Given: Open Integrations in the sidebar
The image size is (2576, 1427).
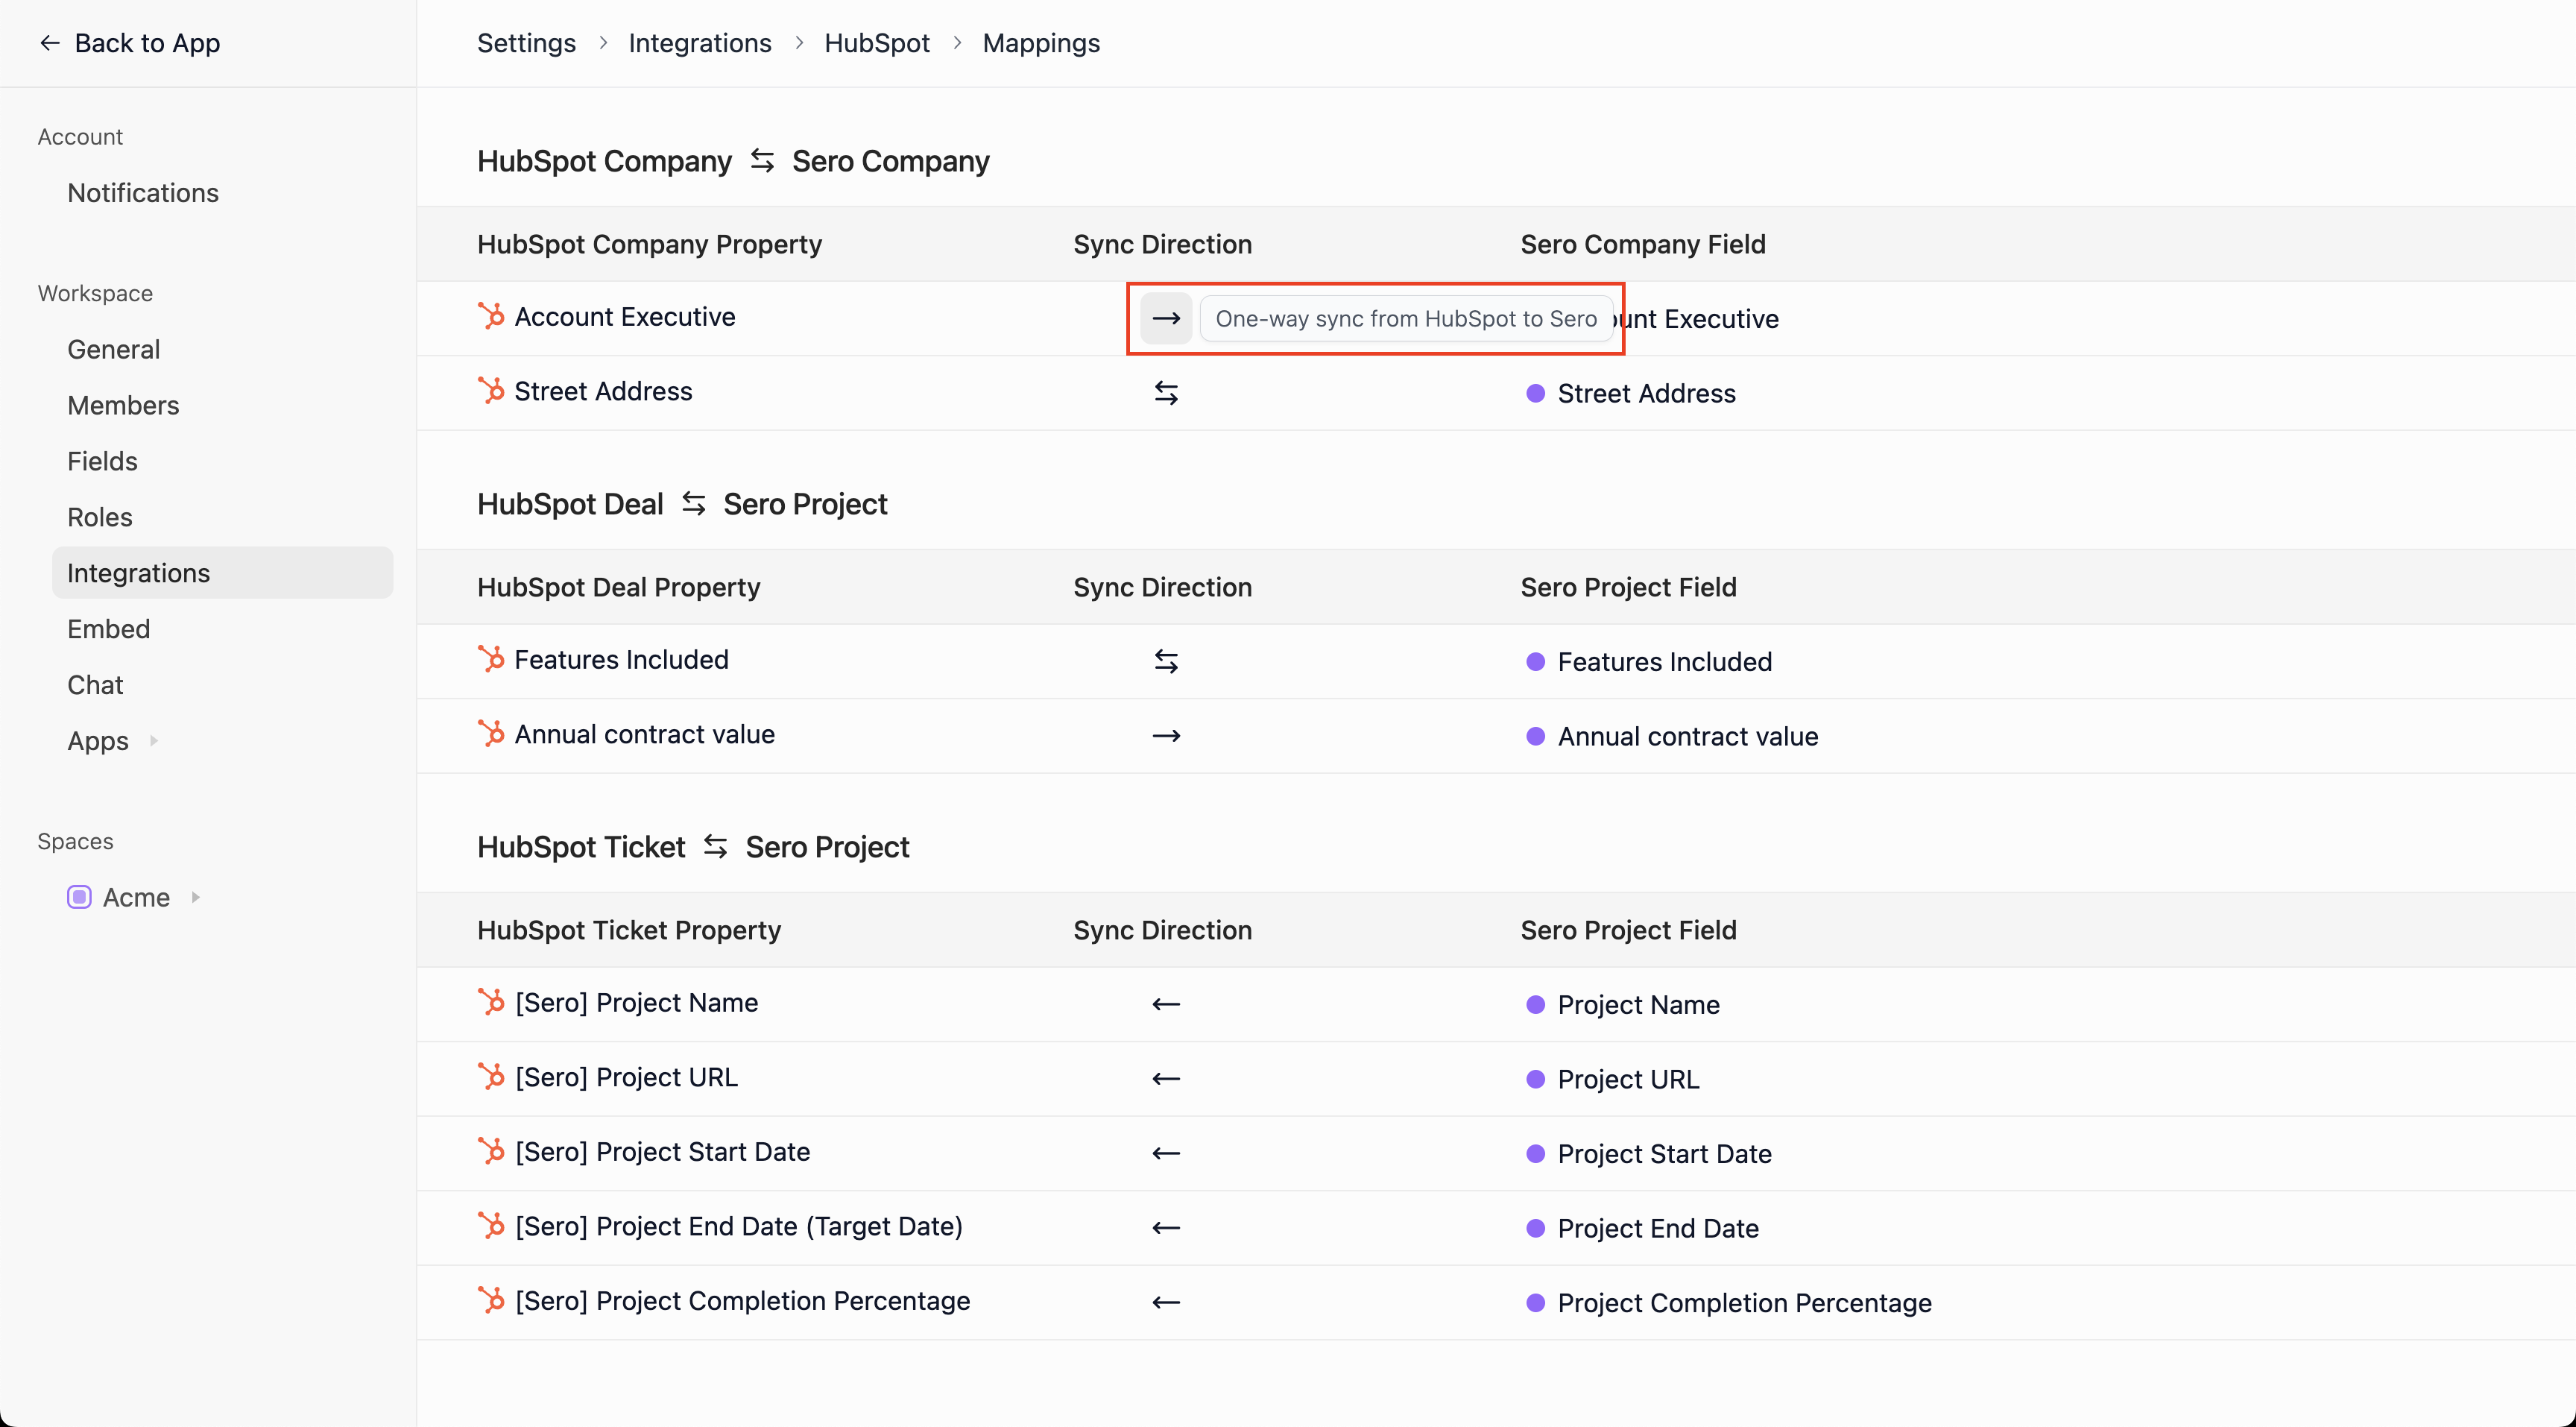Looking at the screenshot, I should click(x=139, y=573).
